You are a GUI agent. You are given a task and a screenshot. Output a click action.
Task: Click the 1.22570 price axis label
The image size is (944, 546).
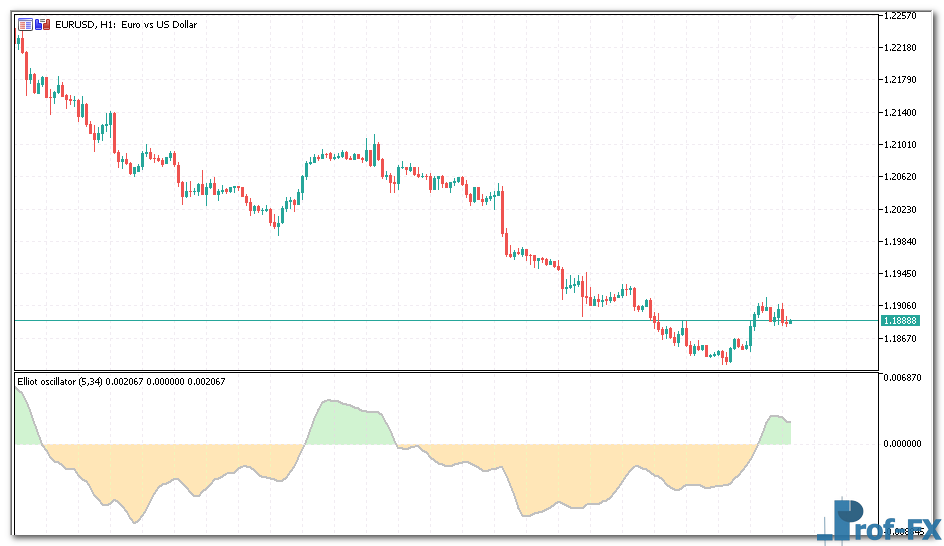[902, 16]
